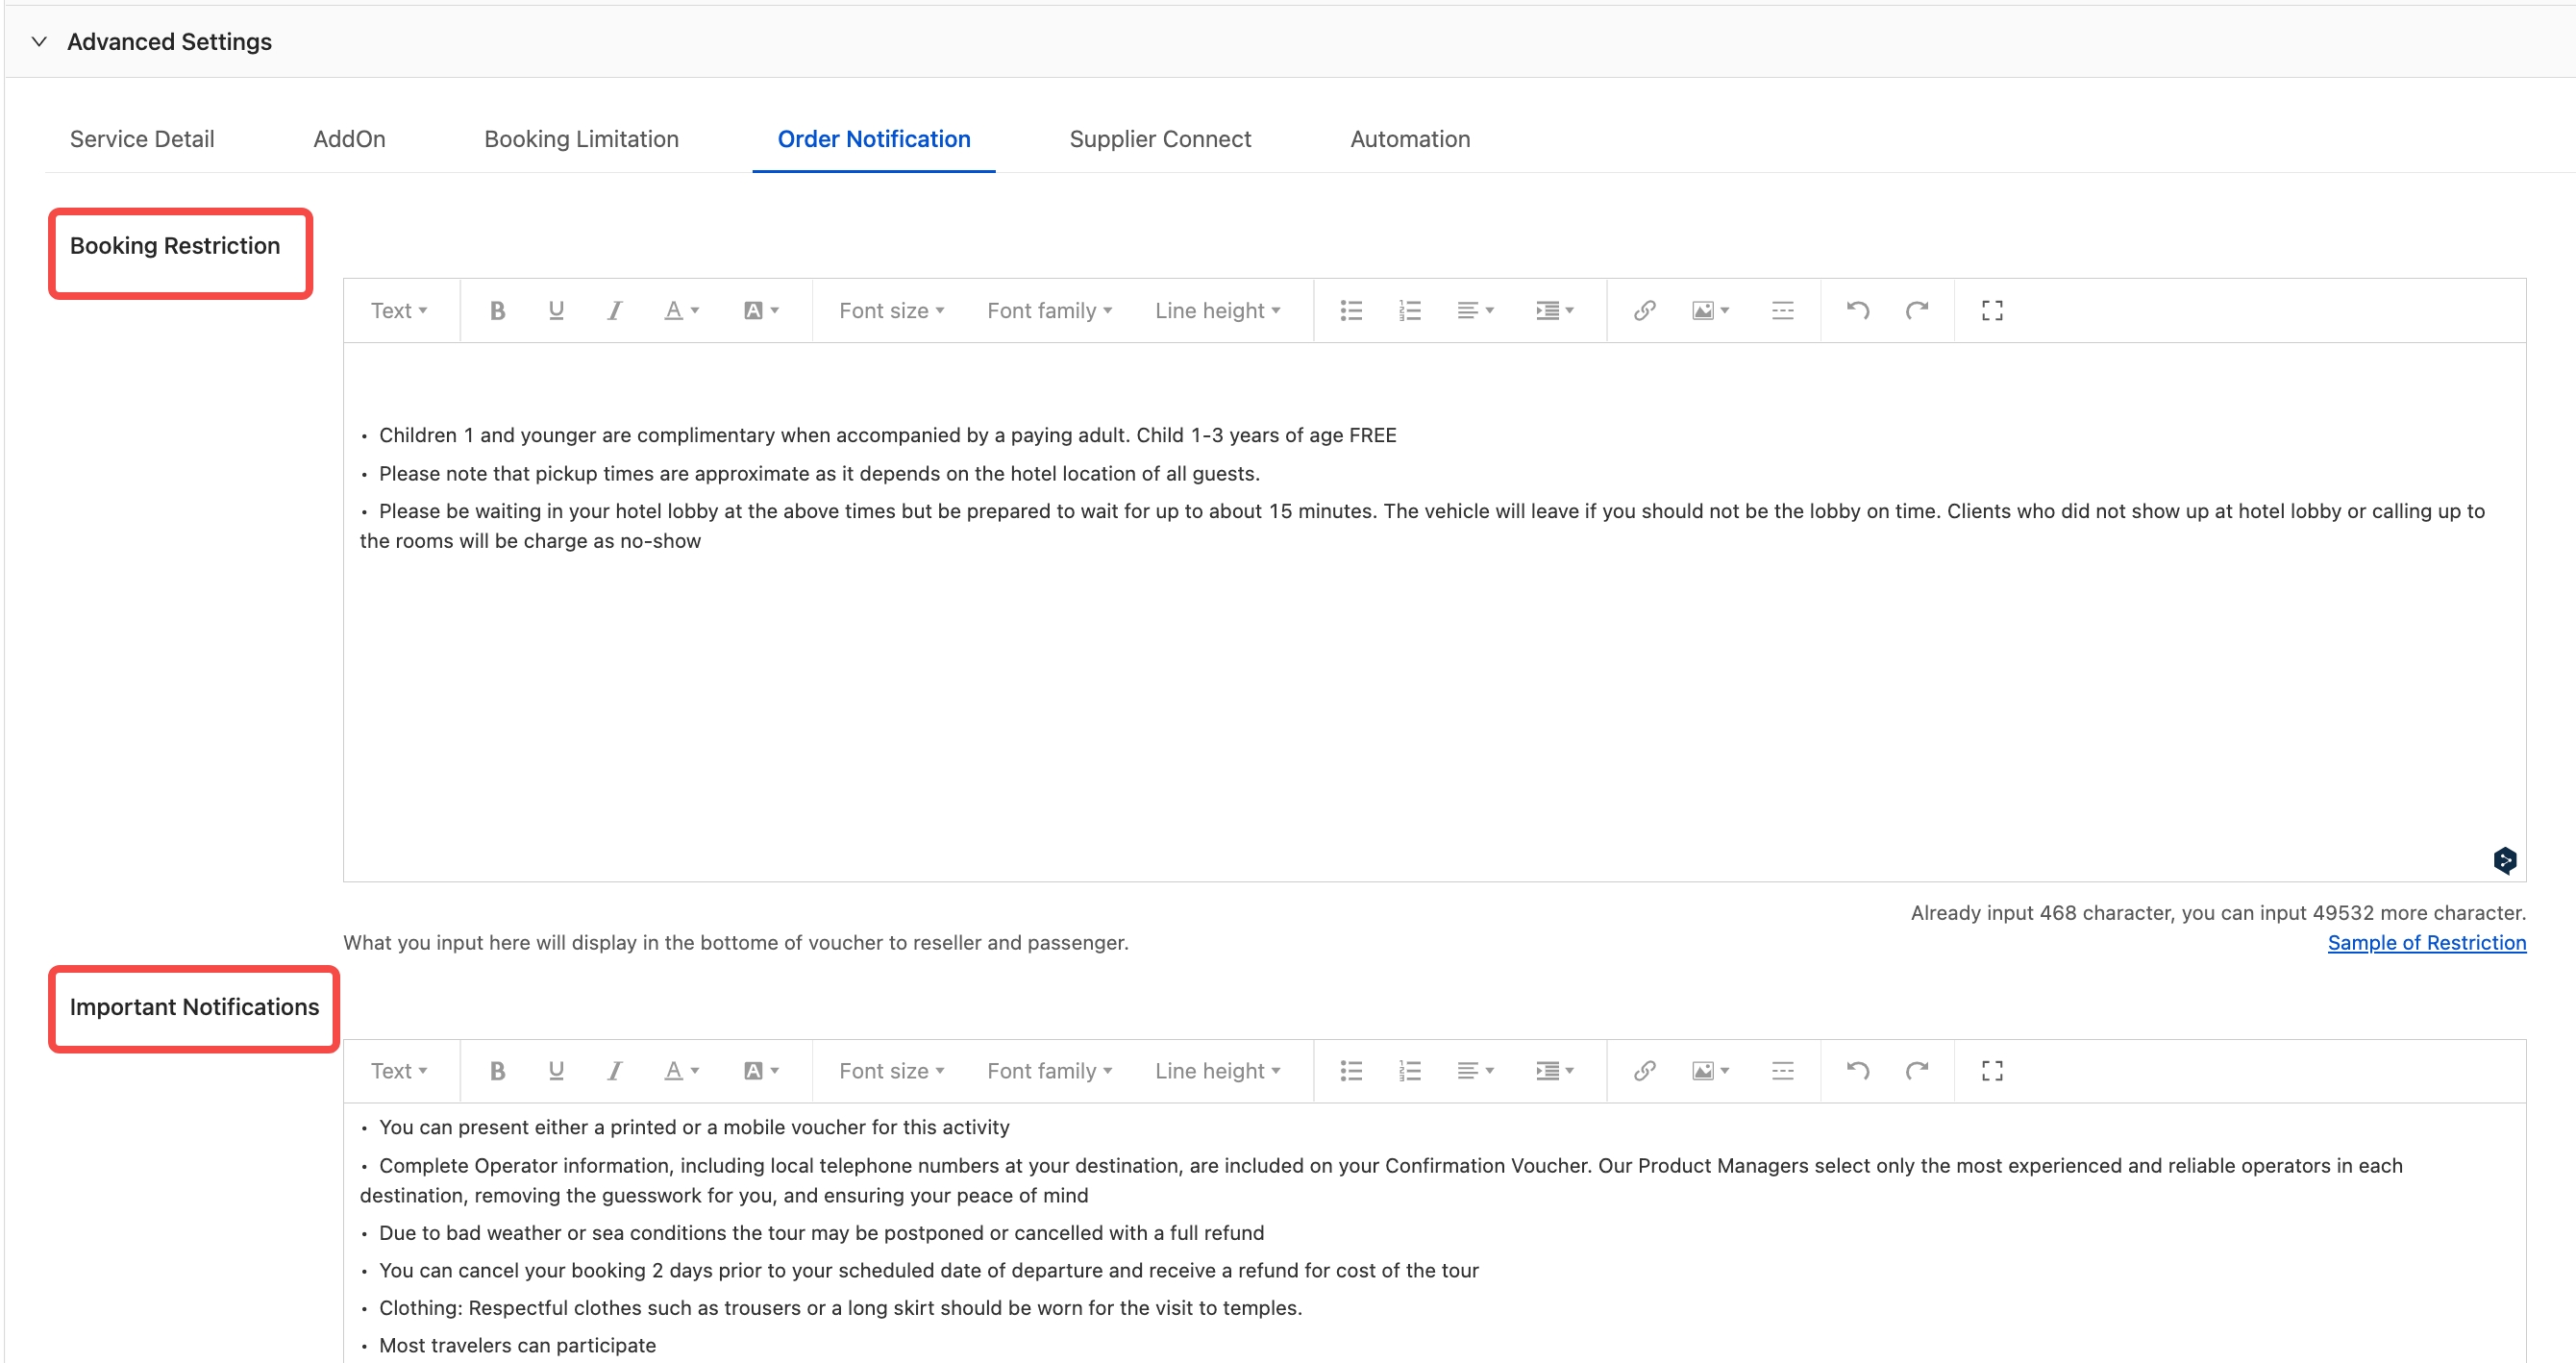Click bullet list icon in Booking Restriction toolbar

[1351, 311]
